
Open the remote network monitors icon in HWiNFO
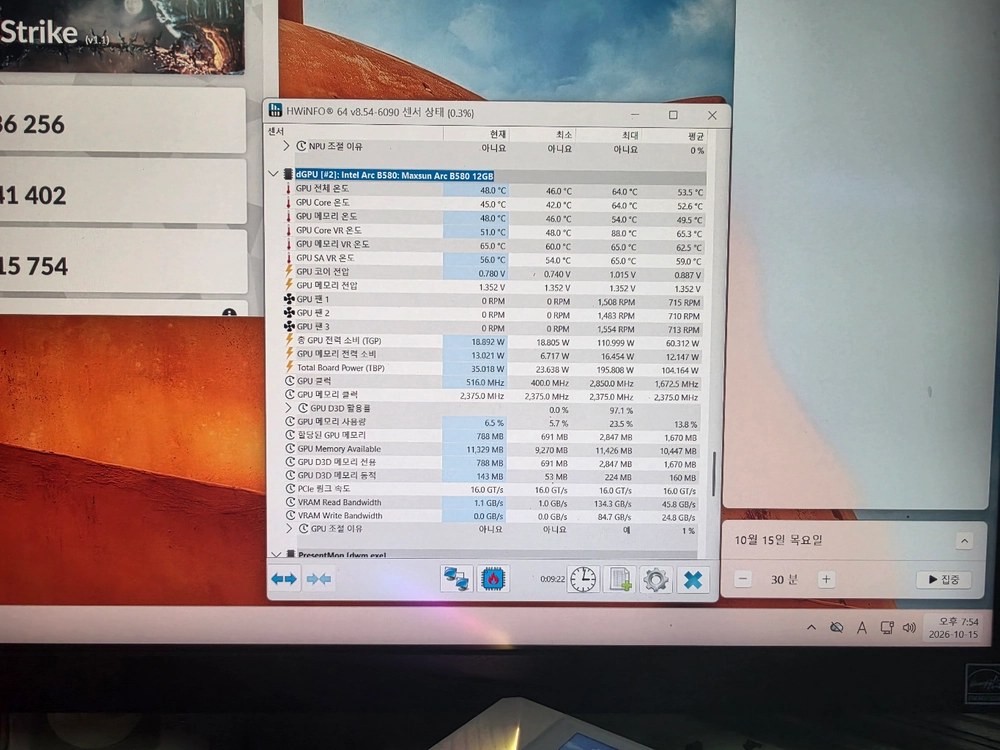457,579
